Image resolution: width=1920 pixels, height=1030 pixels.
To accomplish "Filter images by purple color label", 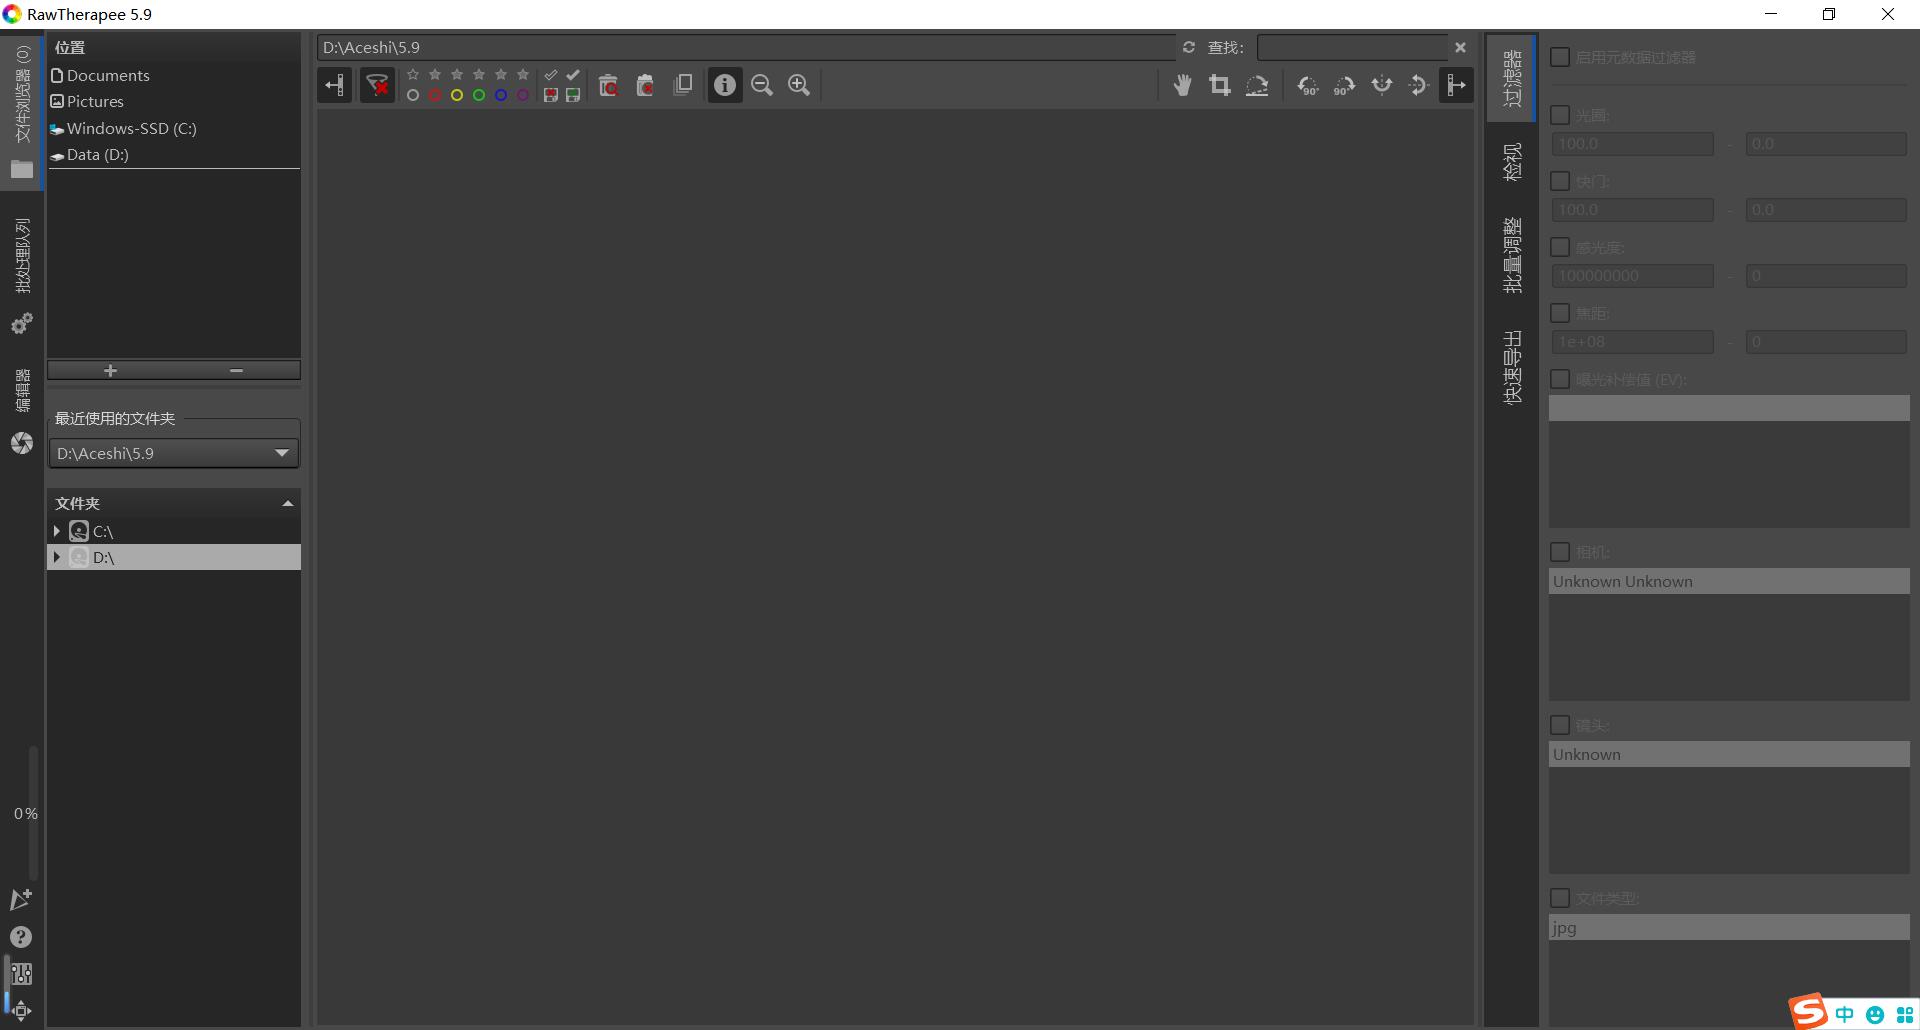I will point(523,96).
